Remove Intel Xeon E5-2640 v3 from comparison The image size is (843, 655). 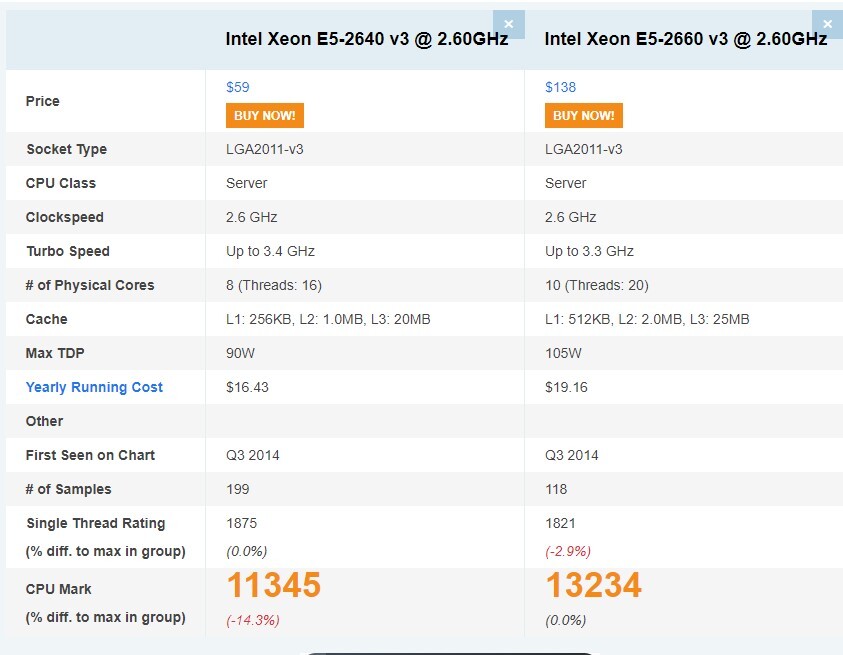pyautogui.click(x=509, y=23)
